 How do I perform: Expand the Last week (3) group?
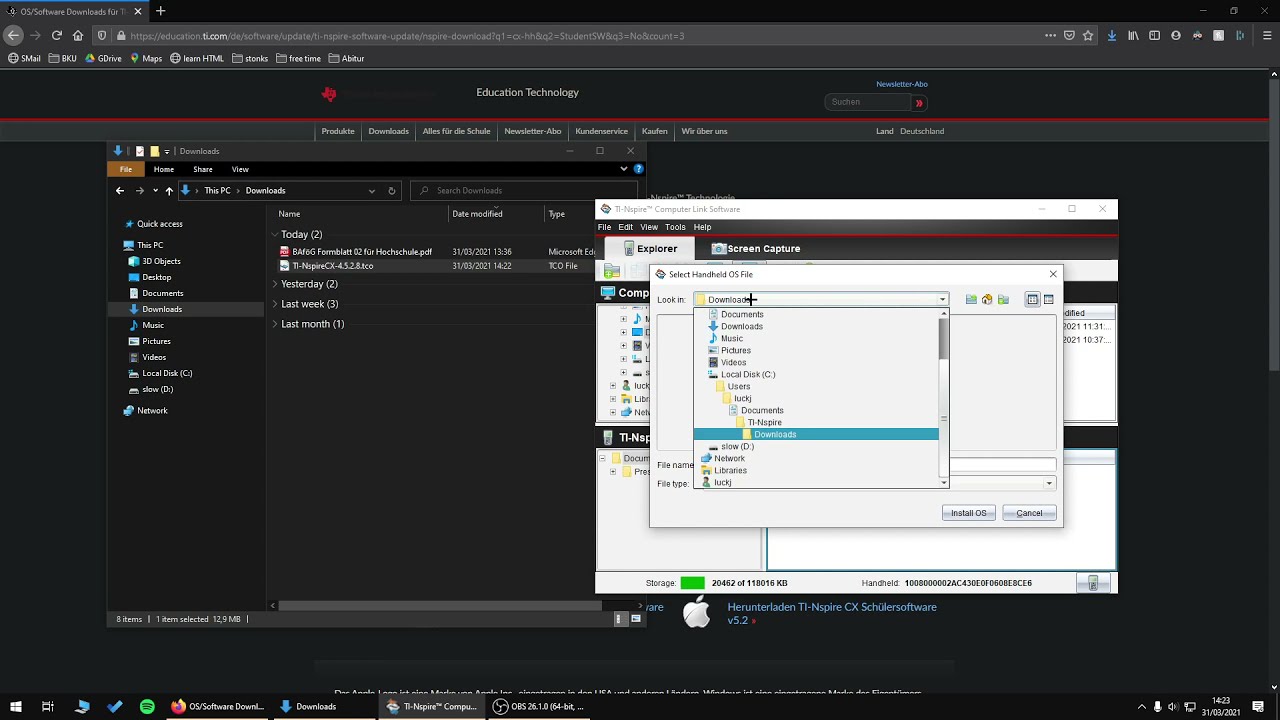274,304
